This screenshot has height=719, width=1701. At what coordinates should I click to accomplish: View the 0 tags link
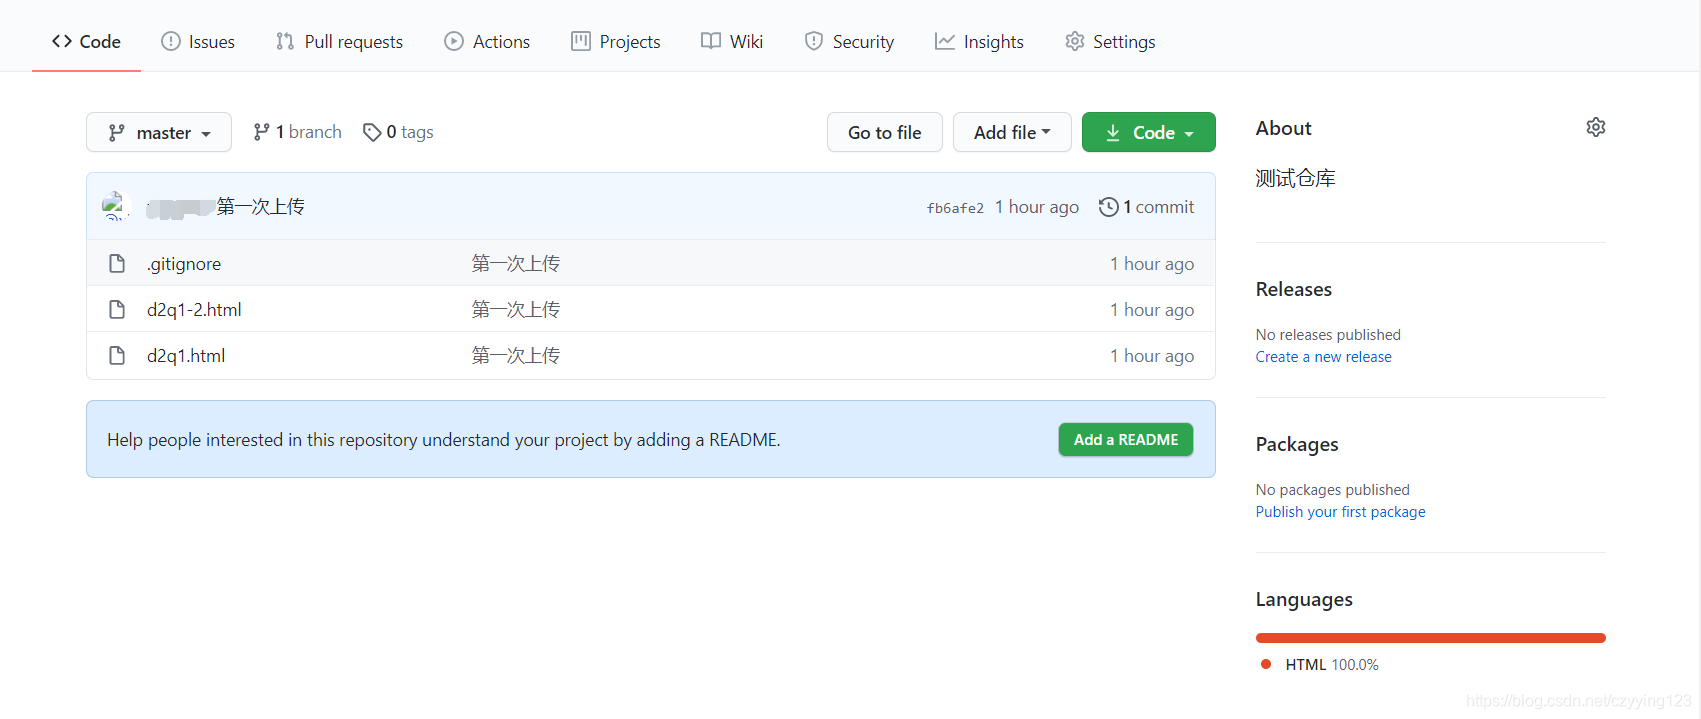pos(398,132)
